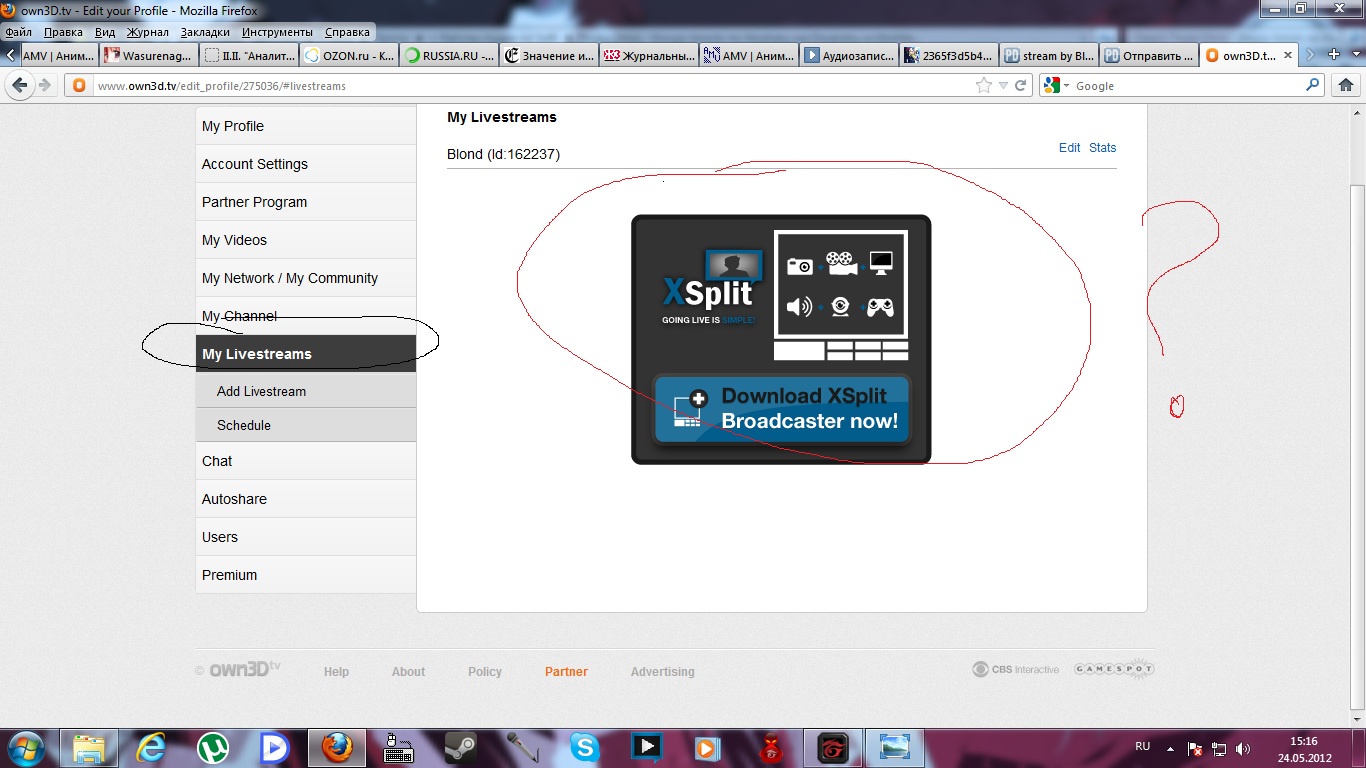This screenshot has height=768, width=1366.
Task: Open the on-screen keyboard taskbar icon
Action: point(399,747)
